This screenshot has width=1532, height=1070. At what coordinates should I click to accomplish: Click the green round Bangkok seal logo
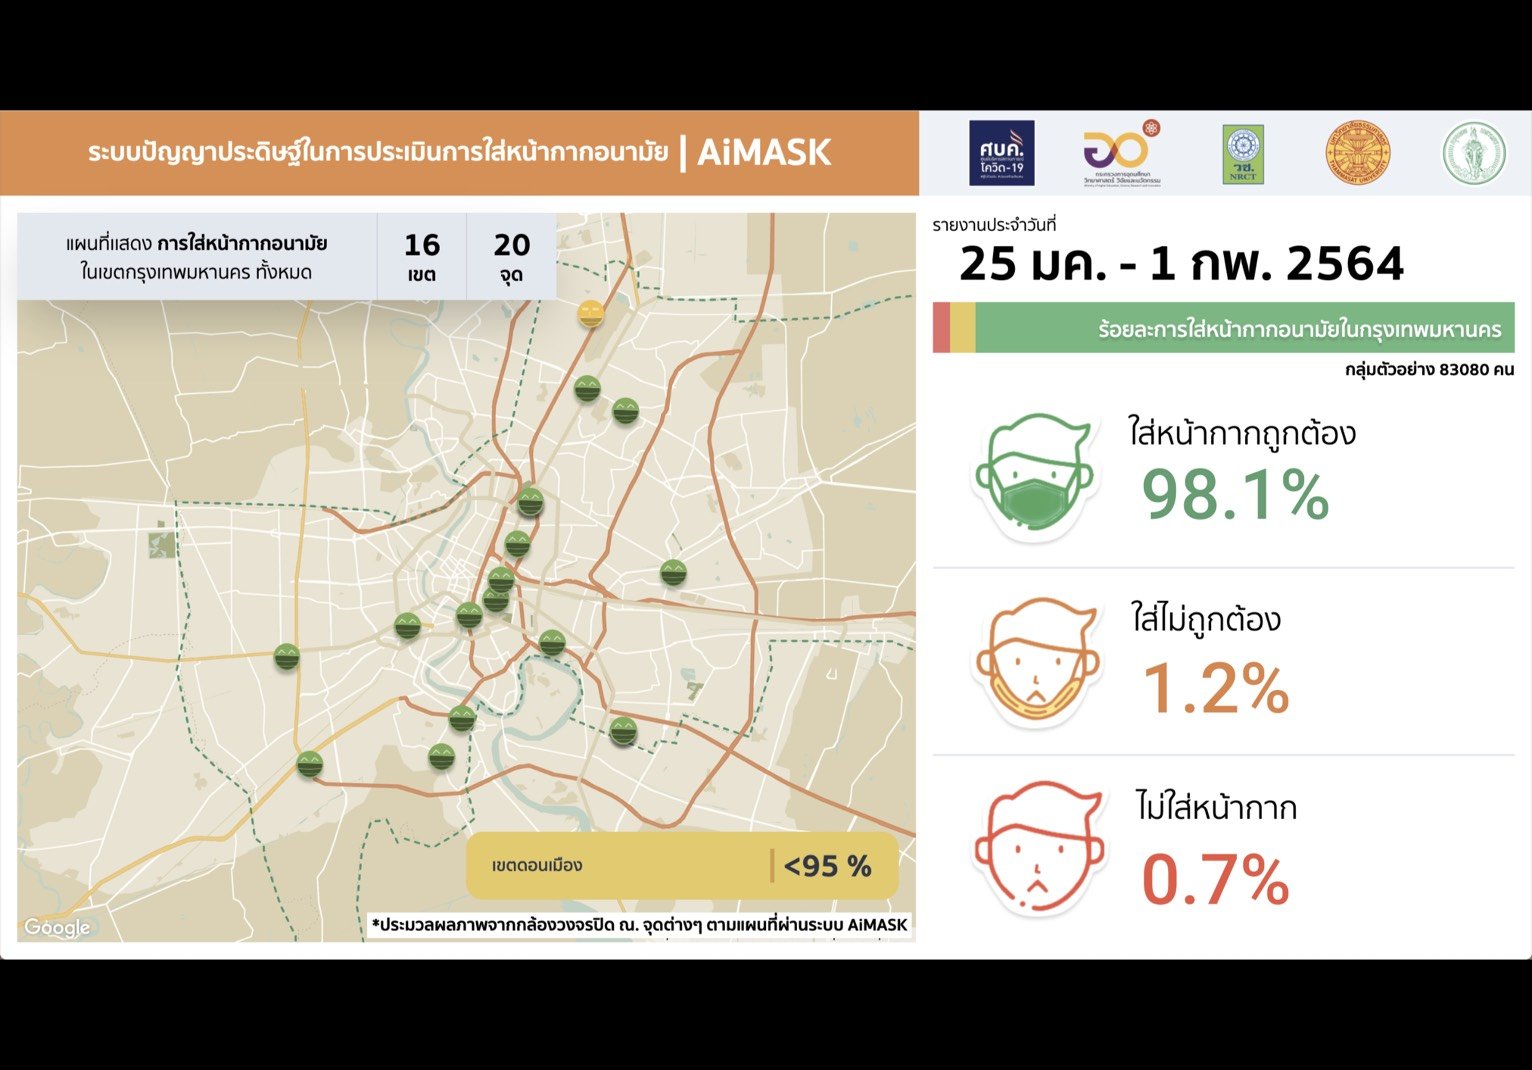click(1473, 153)
